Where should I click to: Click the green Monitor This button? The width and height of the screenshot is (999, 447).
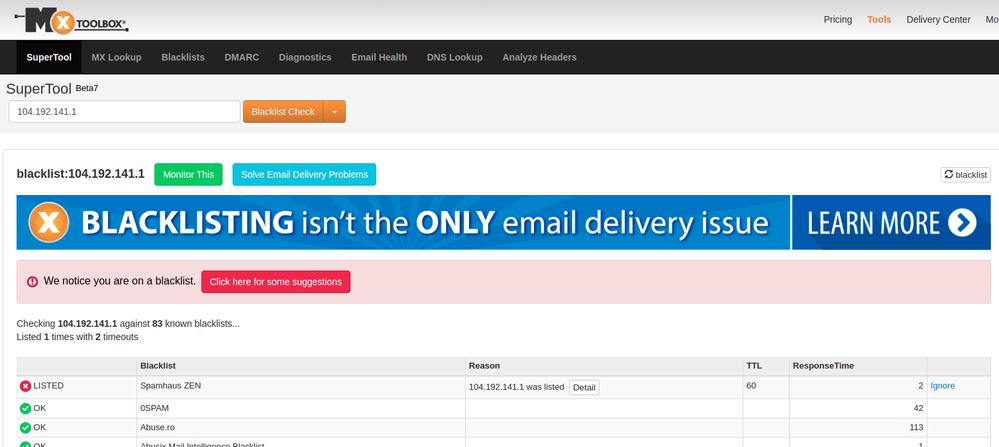[189, 174]
